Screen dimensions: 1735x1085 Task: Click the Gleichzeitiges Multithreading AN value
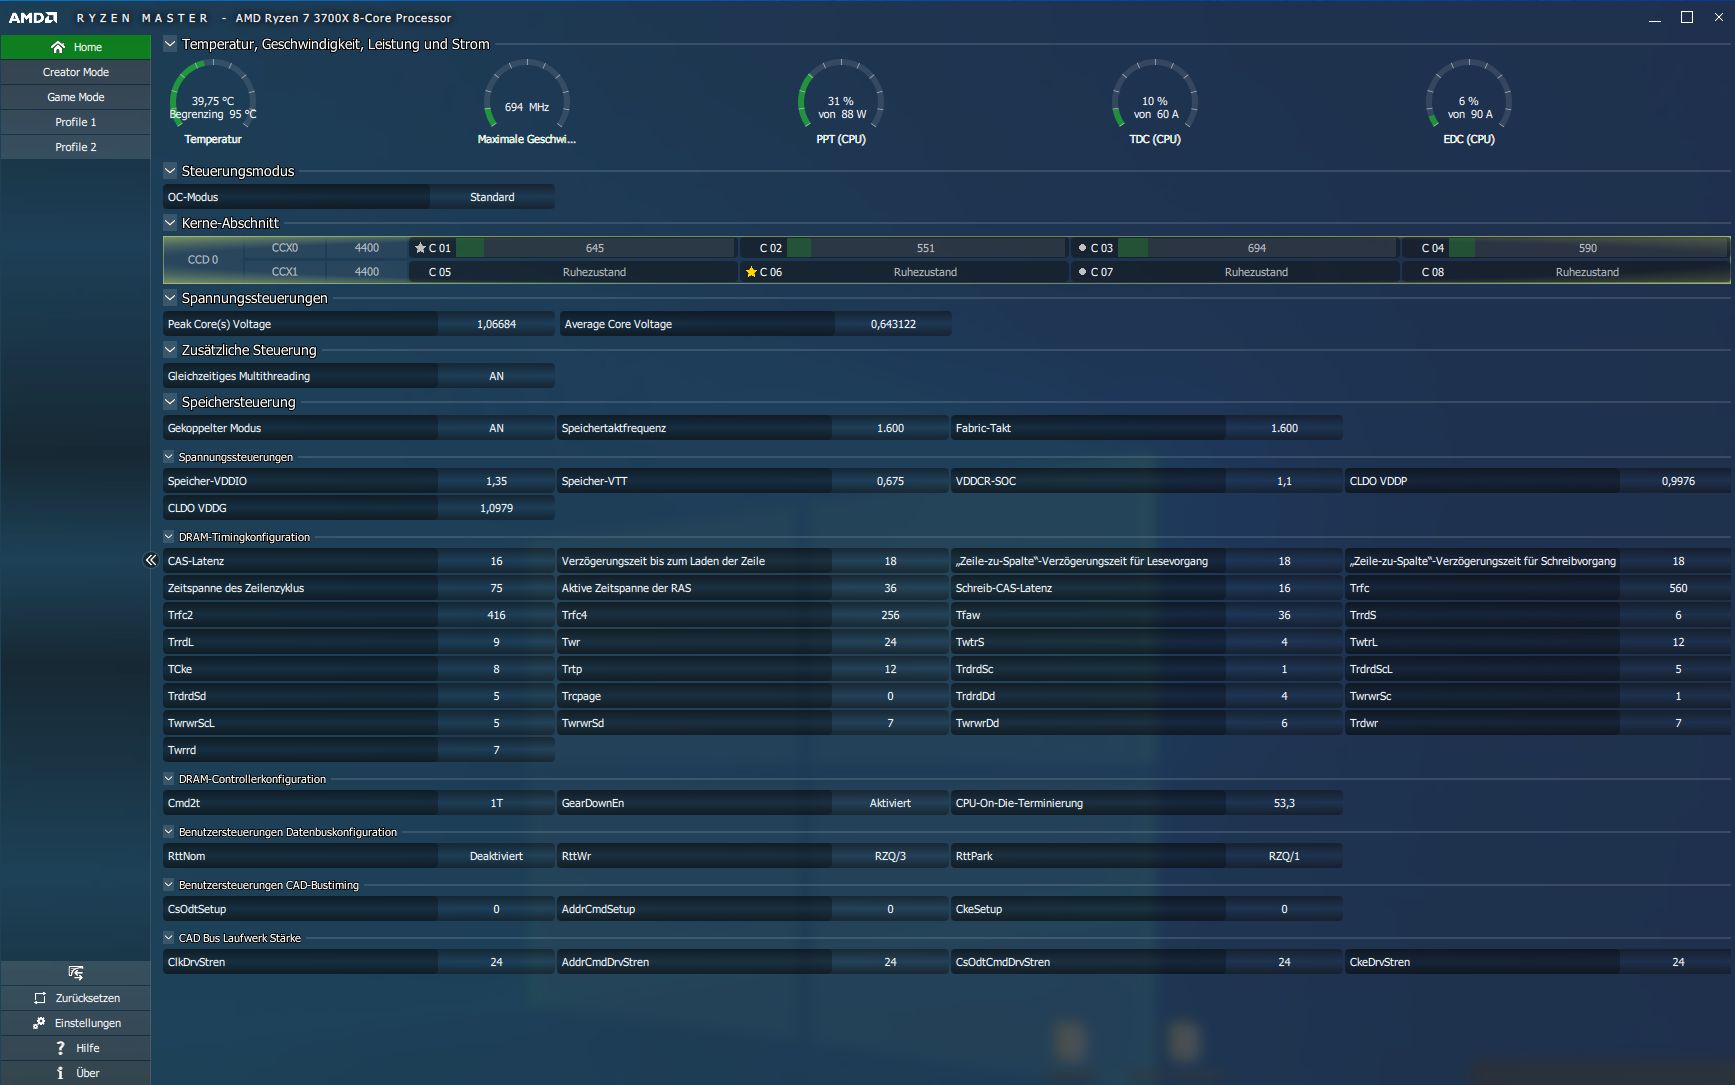tap(496, 376)
